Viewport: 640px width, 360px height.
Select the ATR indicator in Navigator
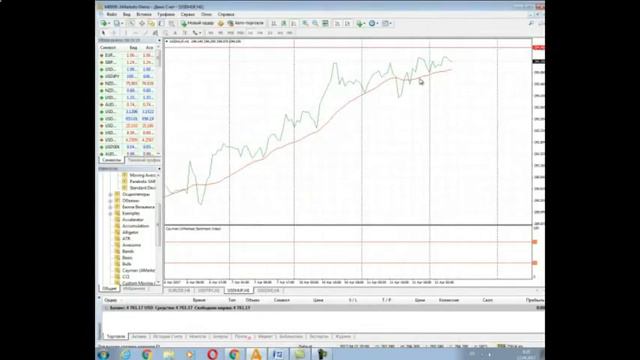pyautogui.click(x=127, y=239)
